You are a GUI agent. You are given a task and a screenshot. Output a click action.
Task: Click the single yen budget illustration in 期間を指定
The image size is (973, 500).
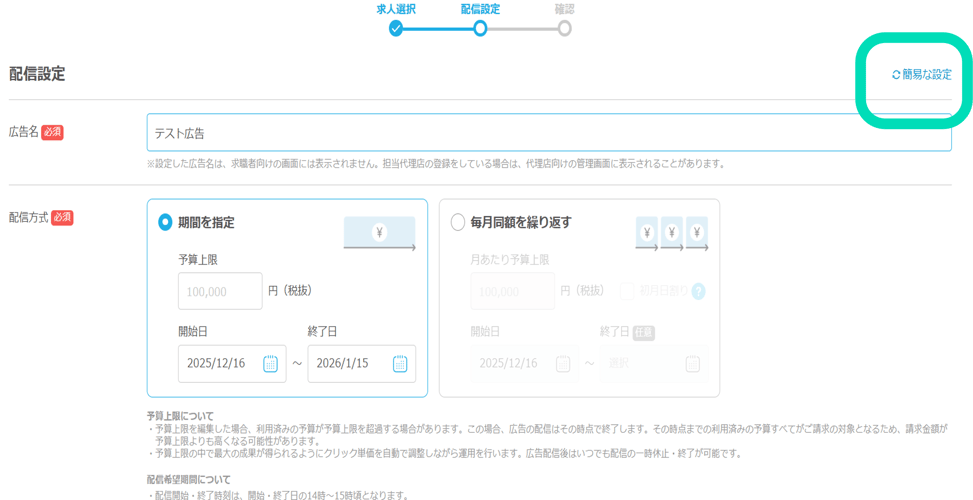[x=380, y=234]
